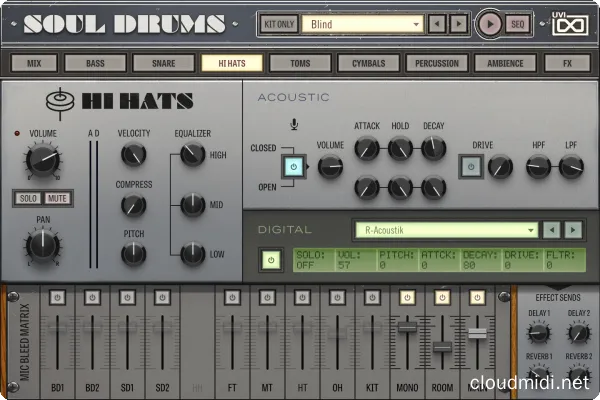Toggle the Digital layer power button

[x=271, y=260]
